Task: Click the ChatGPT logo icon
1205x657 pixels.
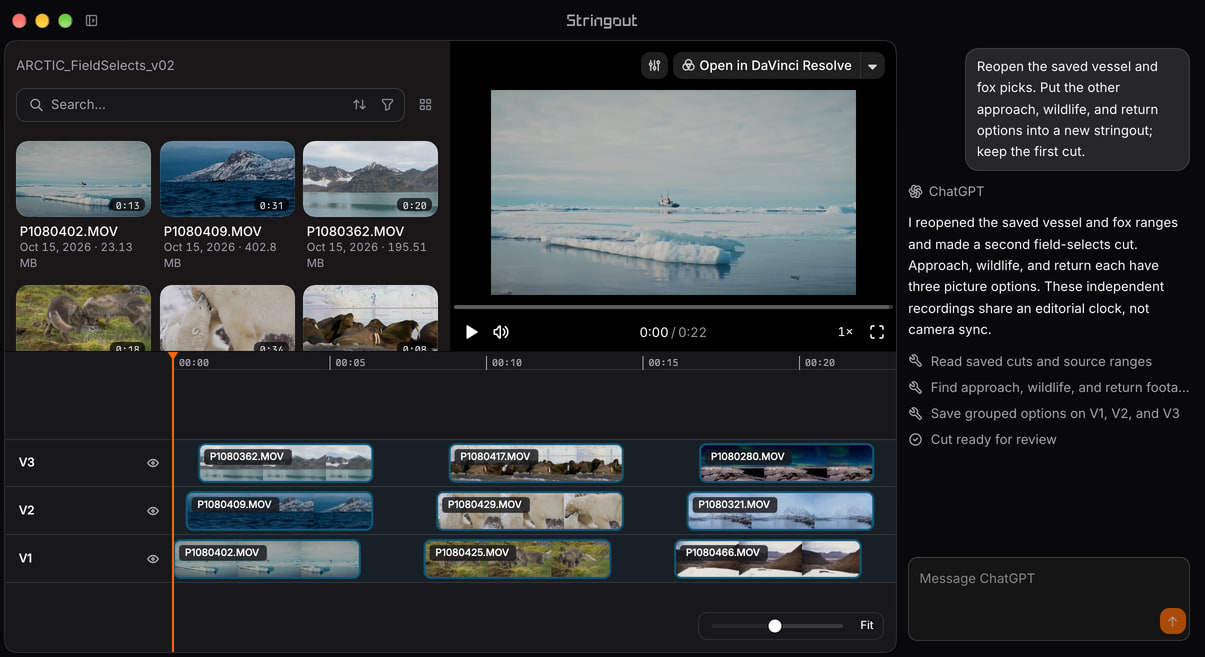Action: 915,192
